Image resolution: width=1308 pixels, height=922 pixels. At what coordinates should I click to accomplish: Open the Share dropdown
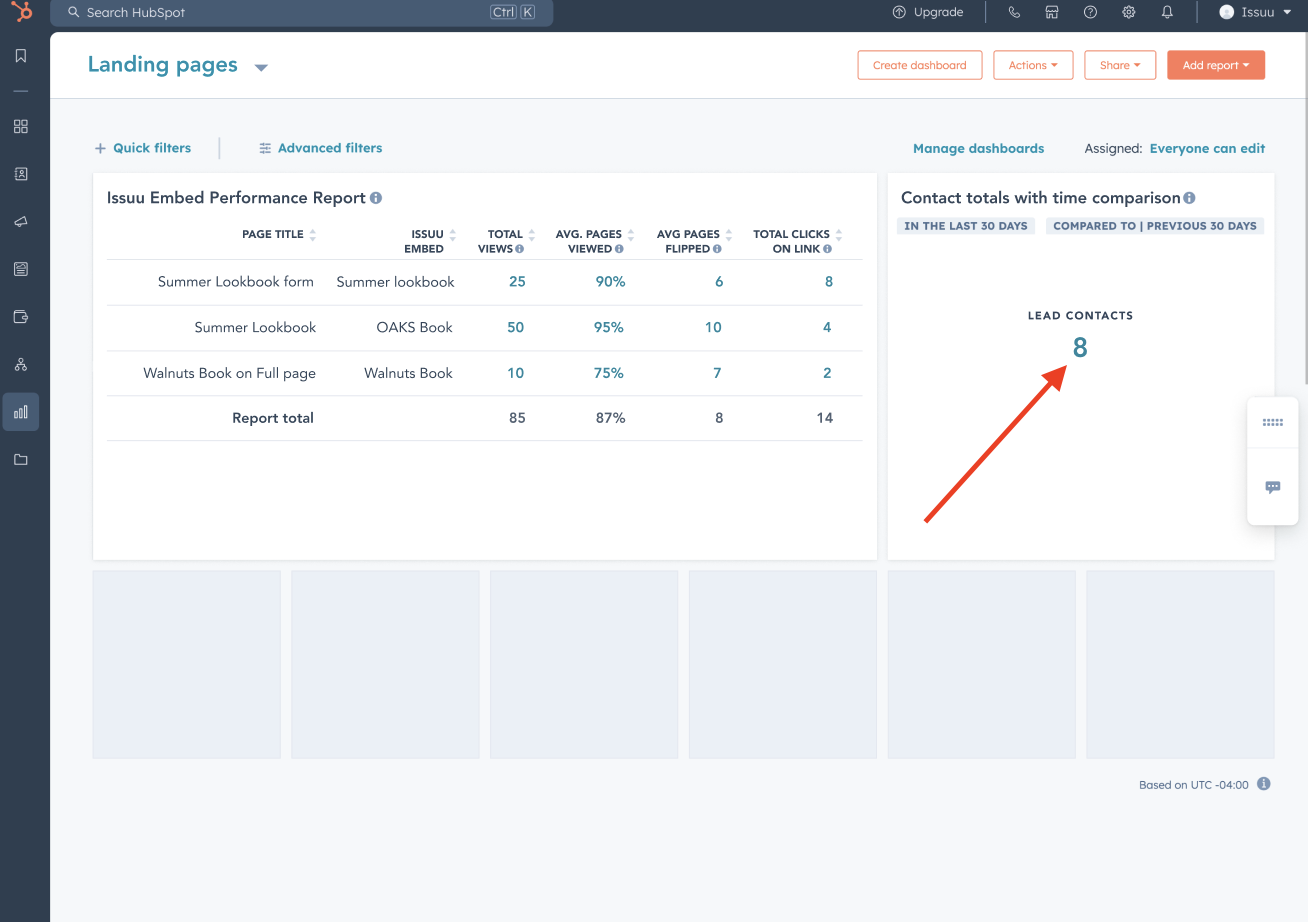click(x=1120, y=65)
